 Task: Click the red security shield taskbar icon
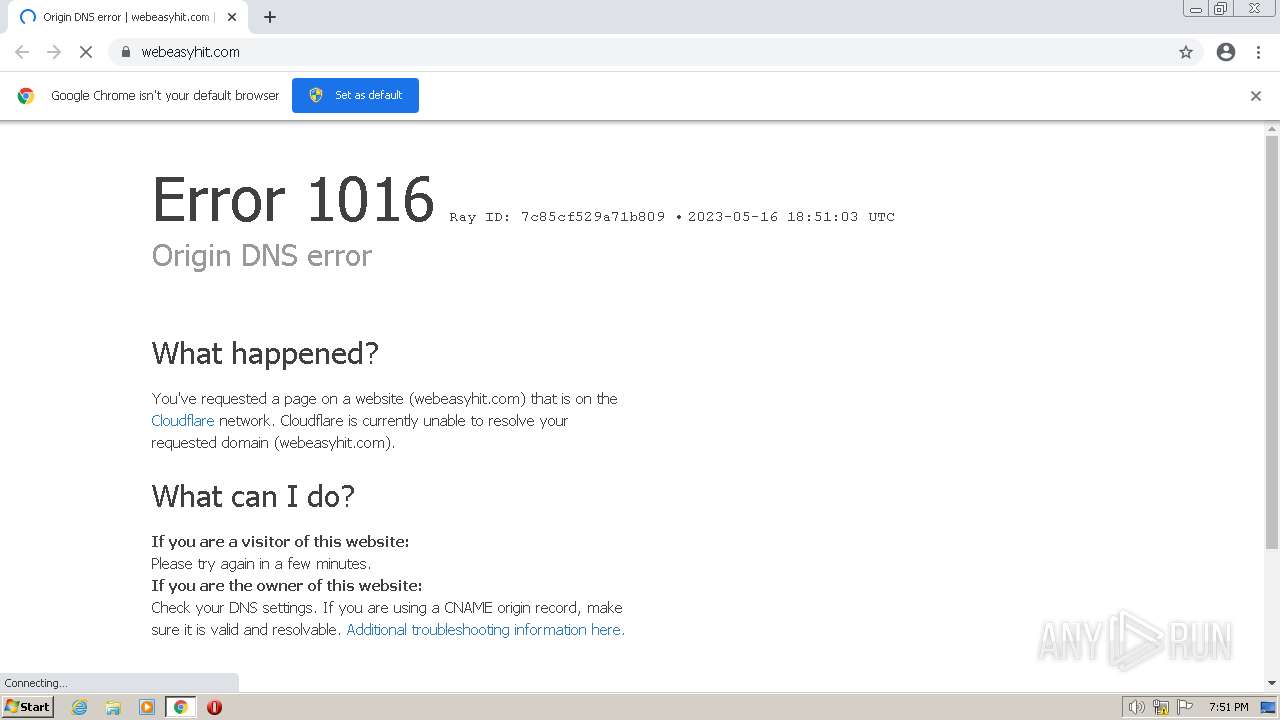click(x=214, y=707)
